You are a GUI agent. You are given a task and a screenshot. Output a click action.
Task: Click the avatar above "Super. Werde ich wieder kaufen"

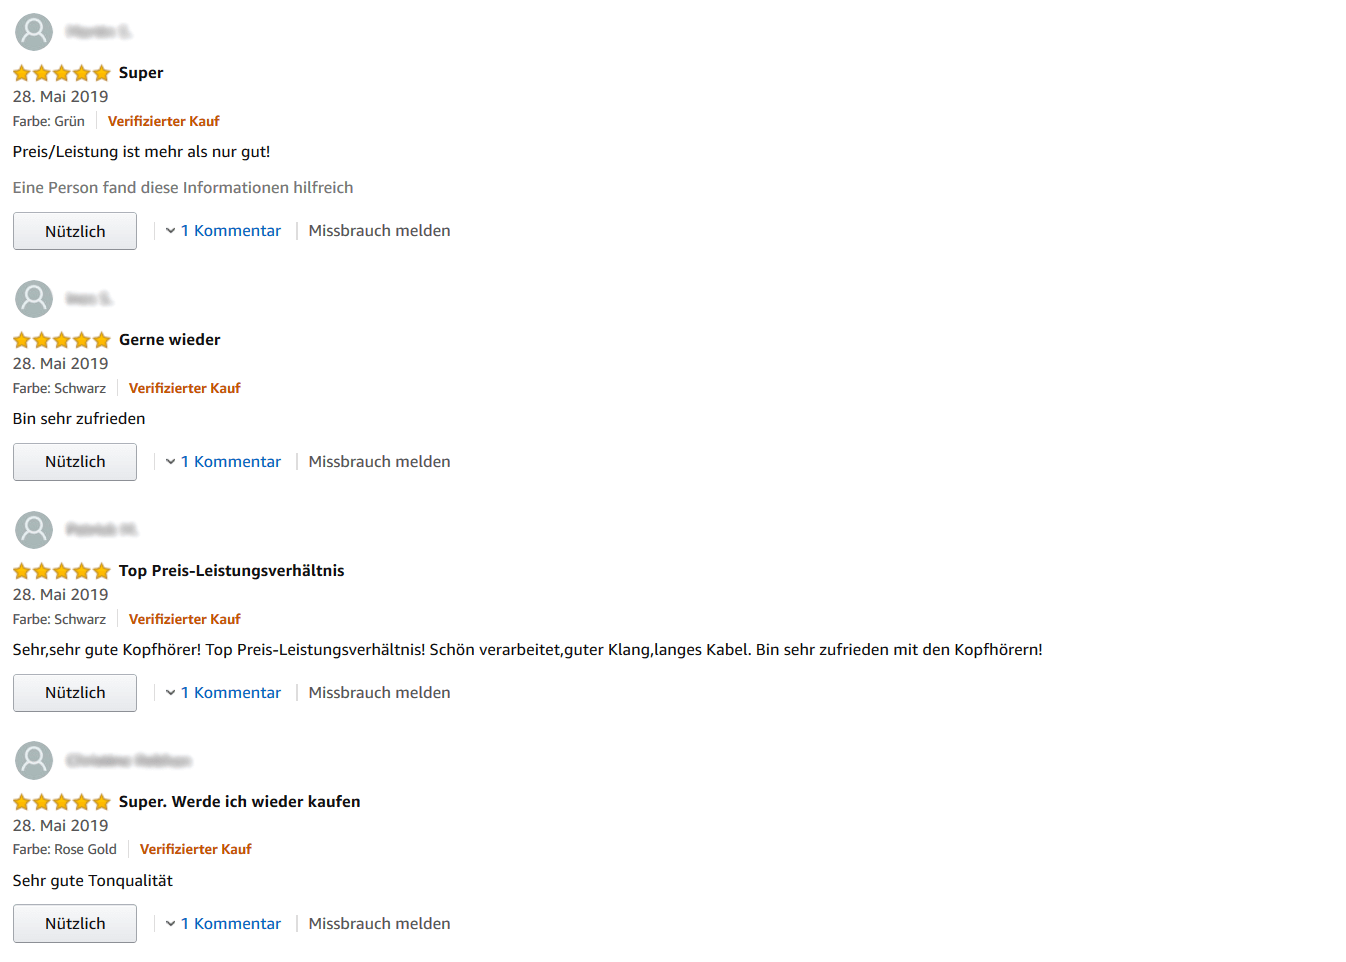pos(34,761)
